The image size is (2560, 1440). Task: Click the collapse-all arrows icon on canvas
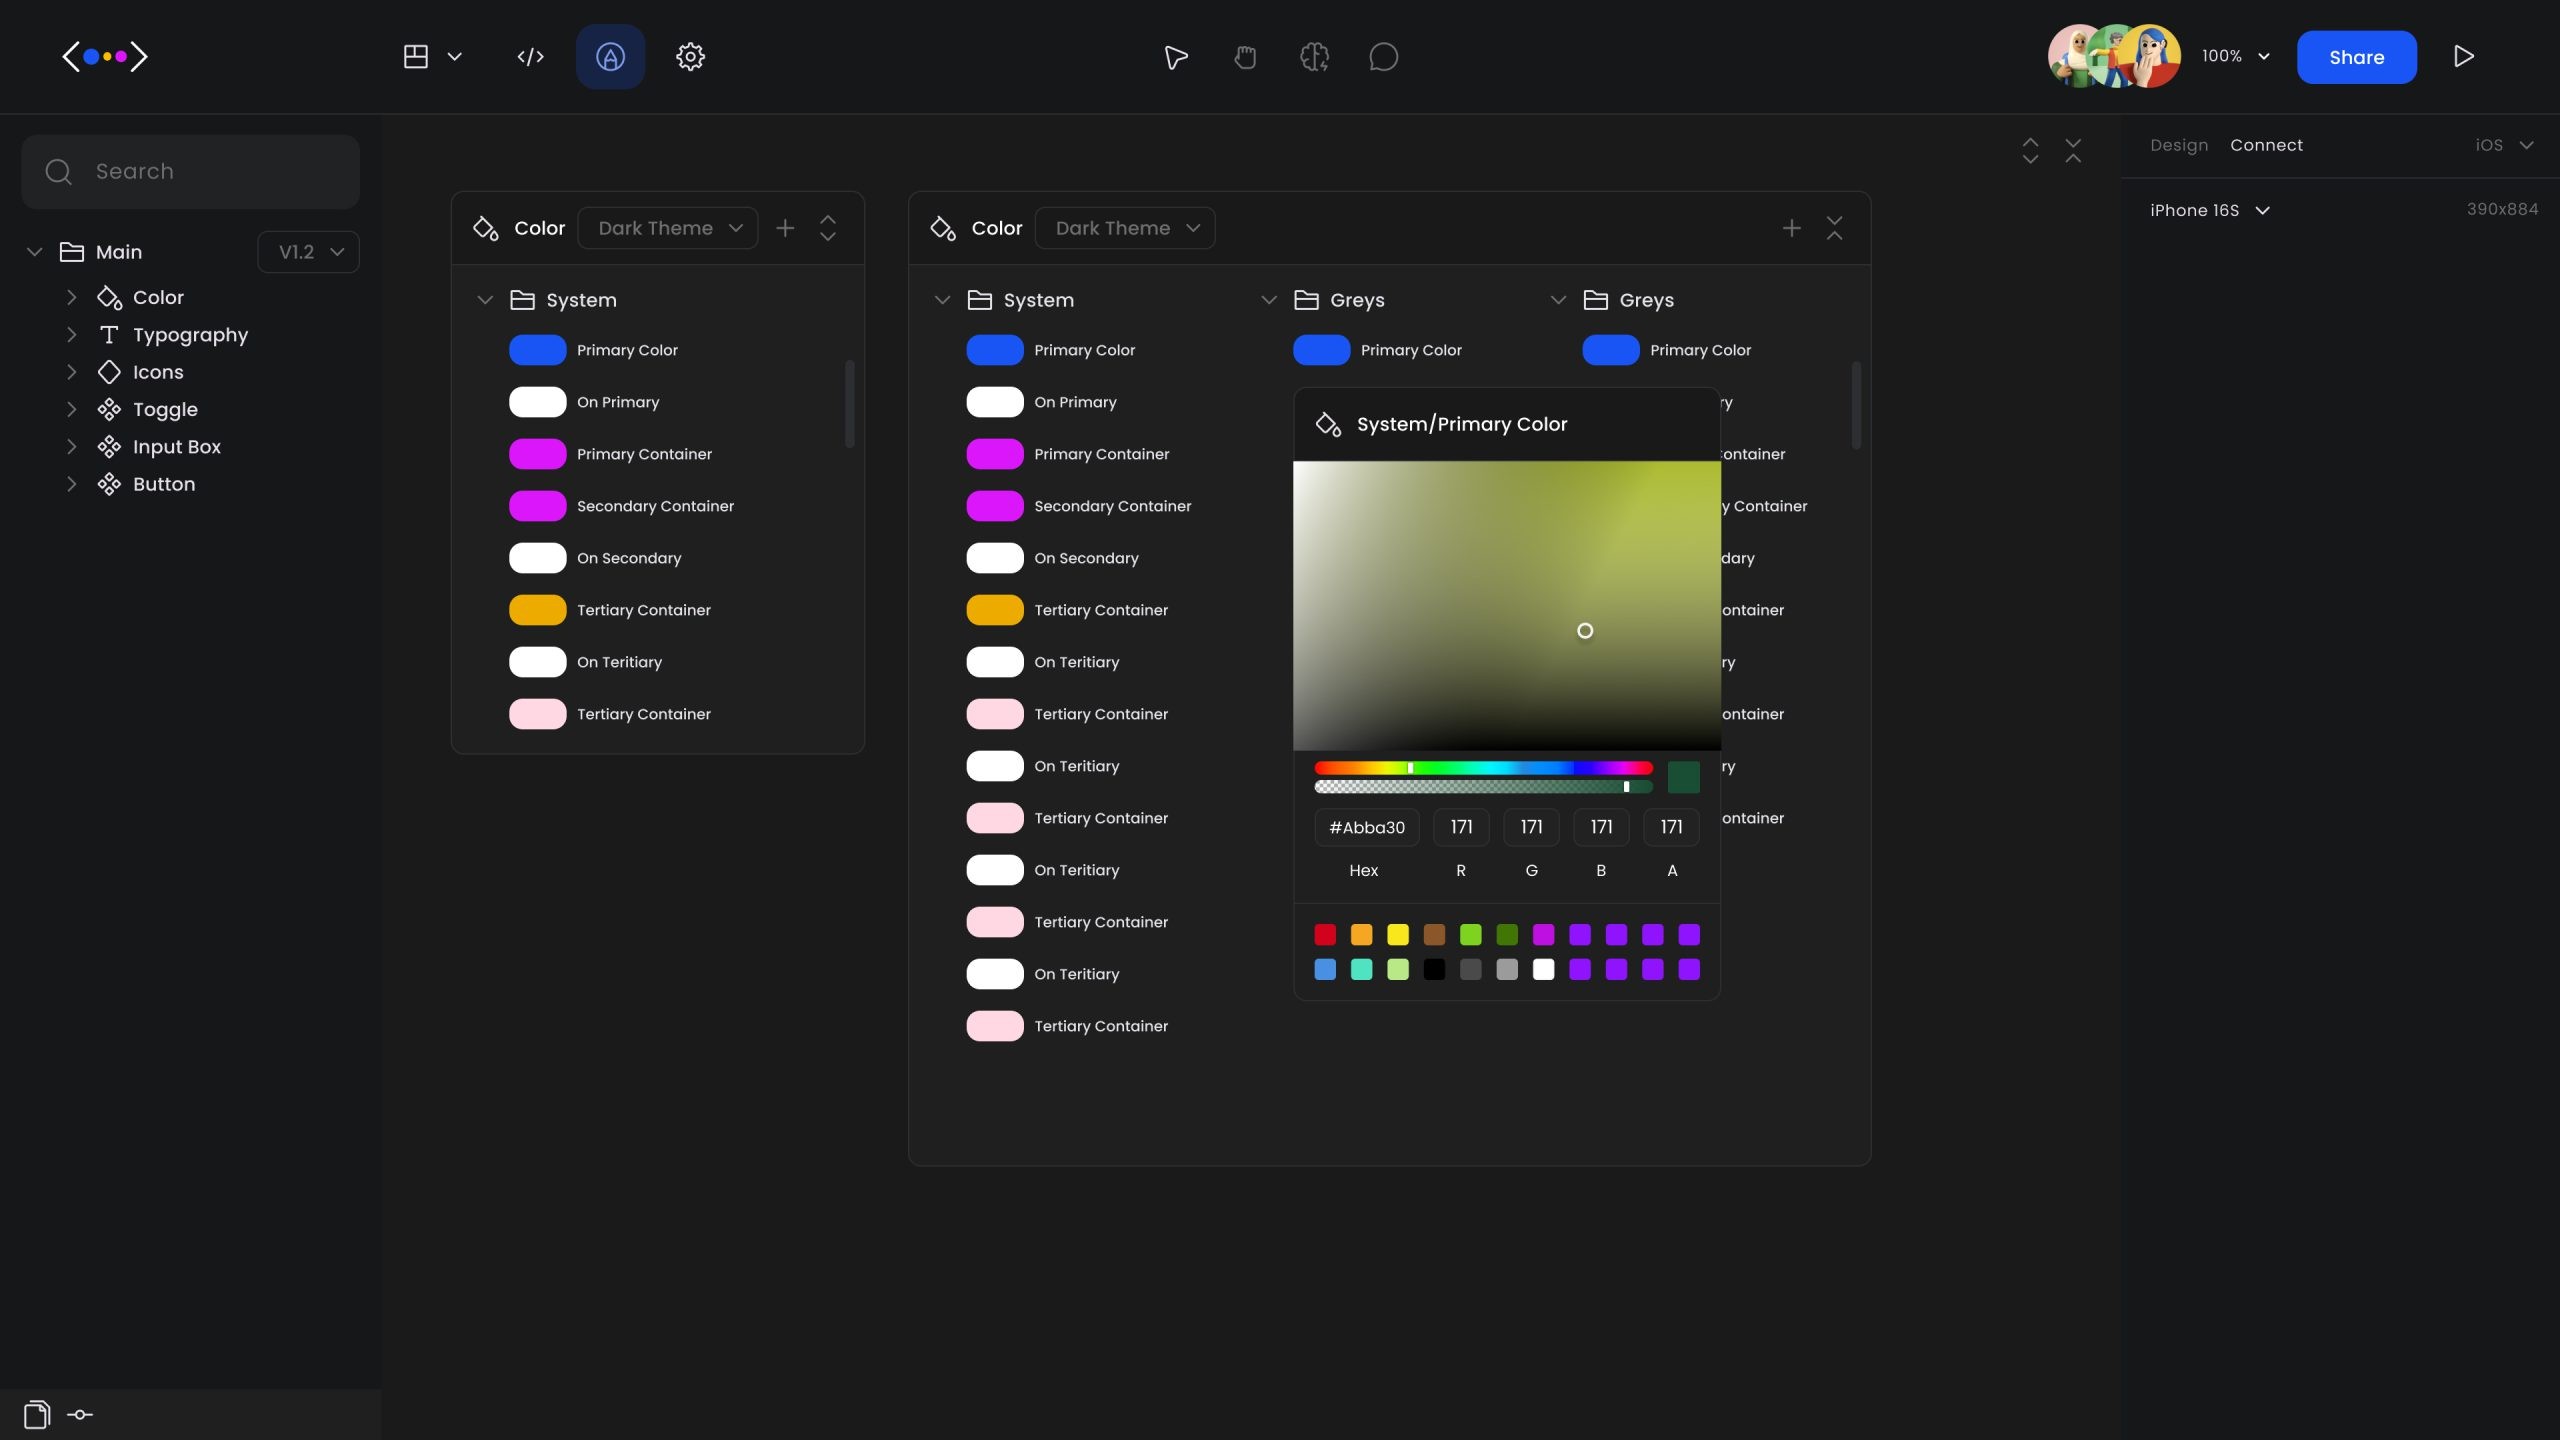coord(2073,150)
